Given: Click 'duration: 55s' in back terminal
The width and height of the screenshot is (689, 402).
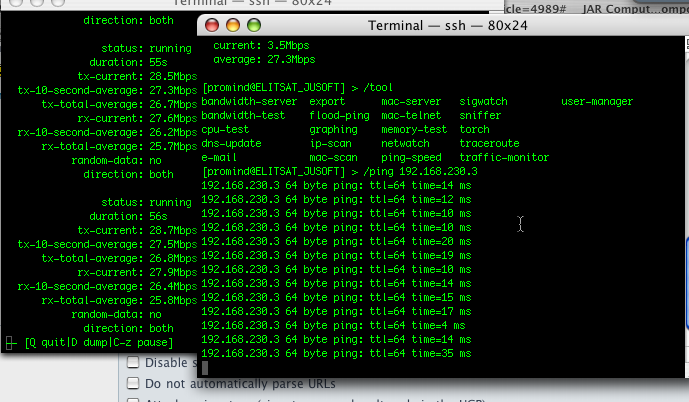Looking at the screenshot, I should pyautogui.click(x=128, y=62).
